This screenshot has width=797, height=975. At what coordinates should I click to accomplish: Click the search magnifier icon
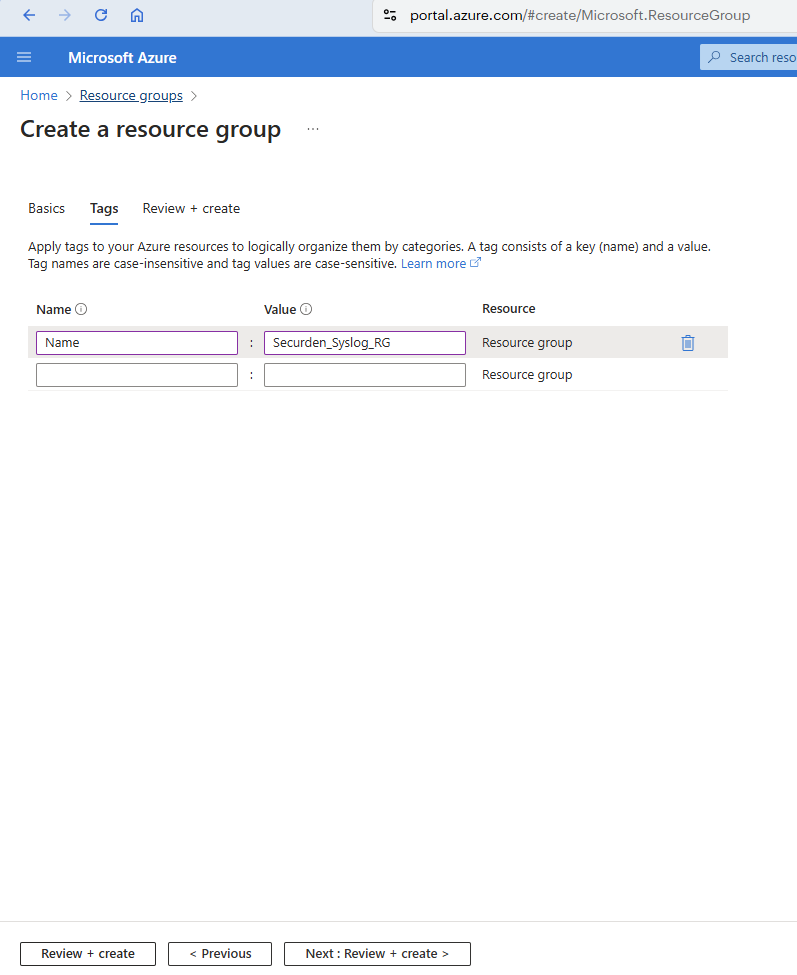coord(714,57)
